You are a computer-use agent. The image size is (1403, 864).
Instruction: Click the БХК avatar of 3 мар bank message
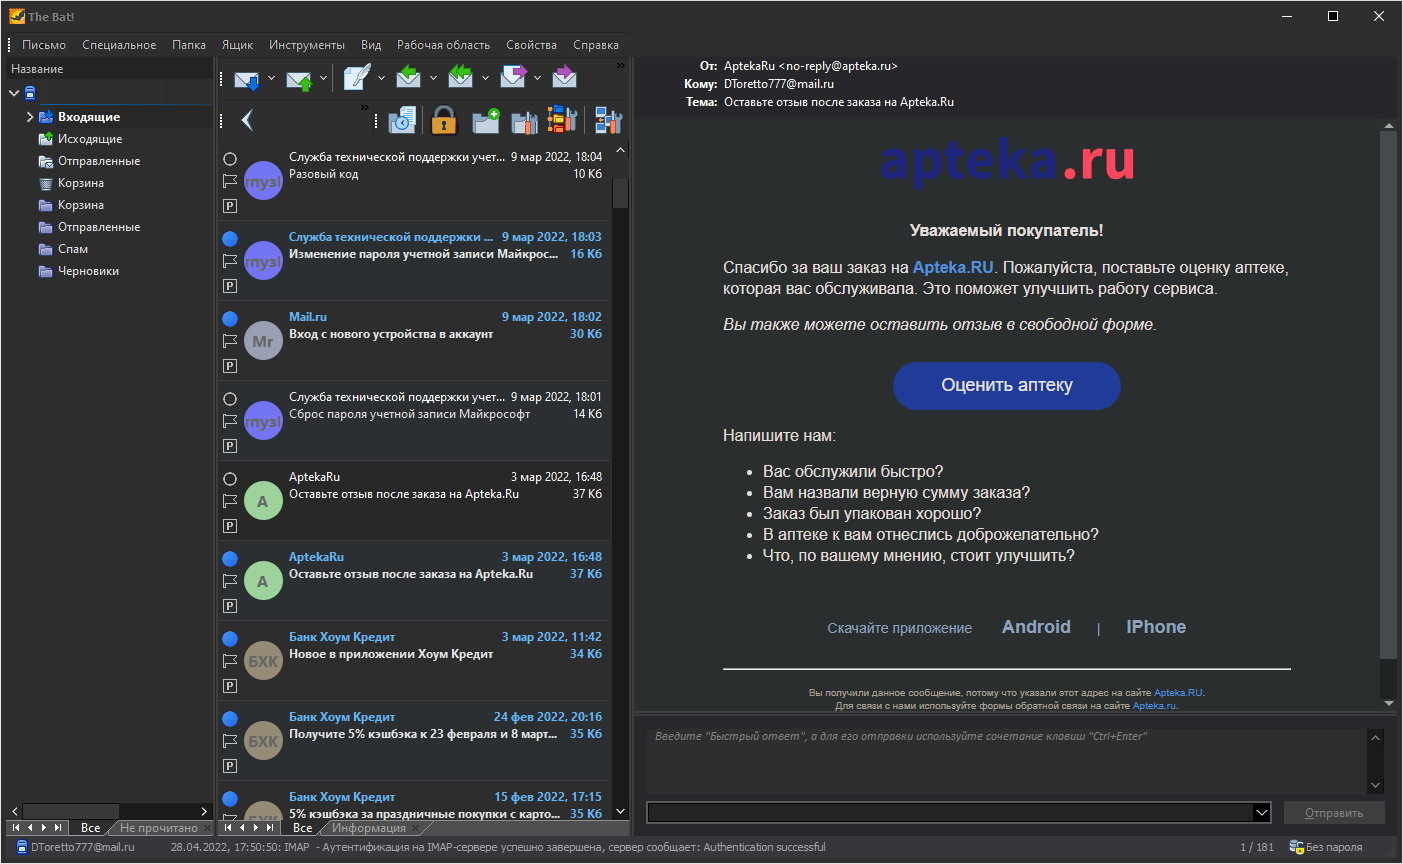click(263, 661)
